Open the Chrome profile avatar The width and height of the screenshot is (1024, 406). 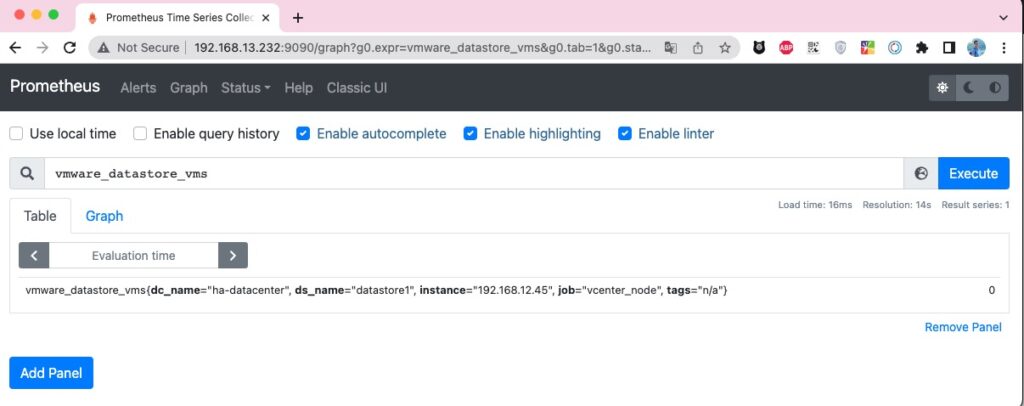pyautogui.click(x=976, y=48)
